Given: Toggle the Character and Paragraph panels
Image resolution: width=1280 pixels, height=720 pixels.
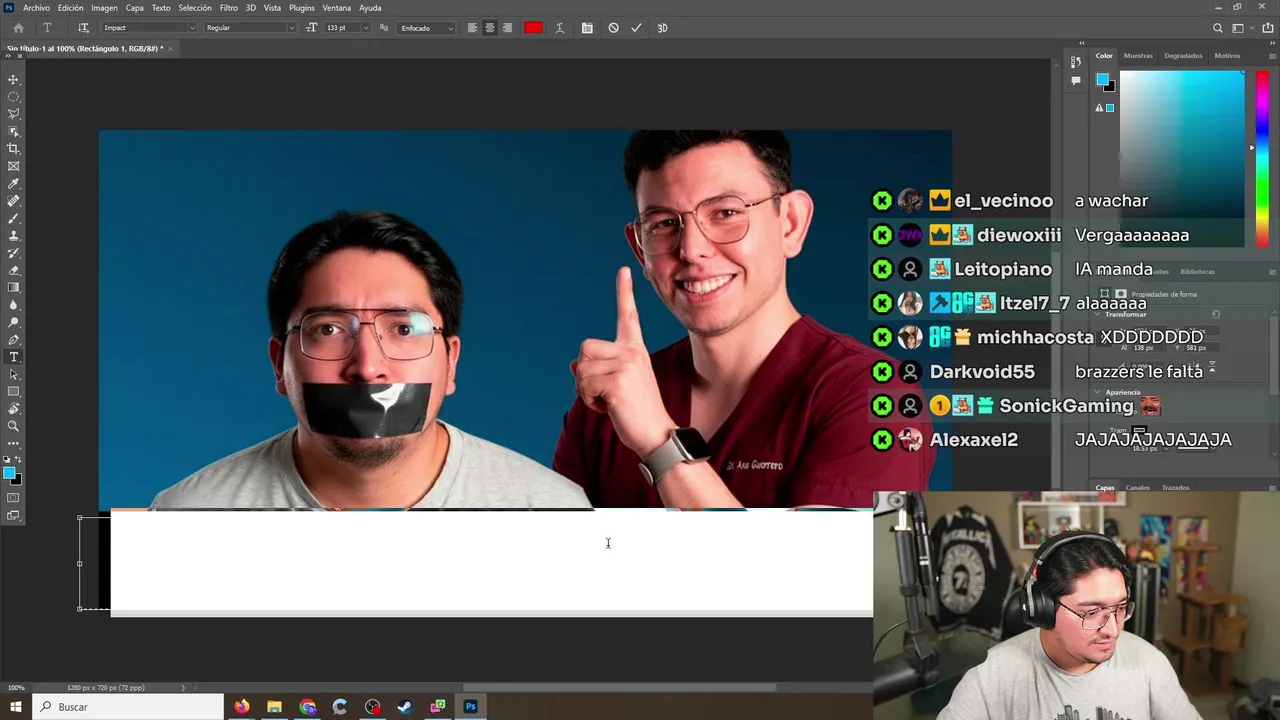Looking at the screenshot, I should click(x=587, y=28).
